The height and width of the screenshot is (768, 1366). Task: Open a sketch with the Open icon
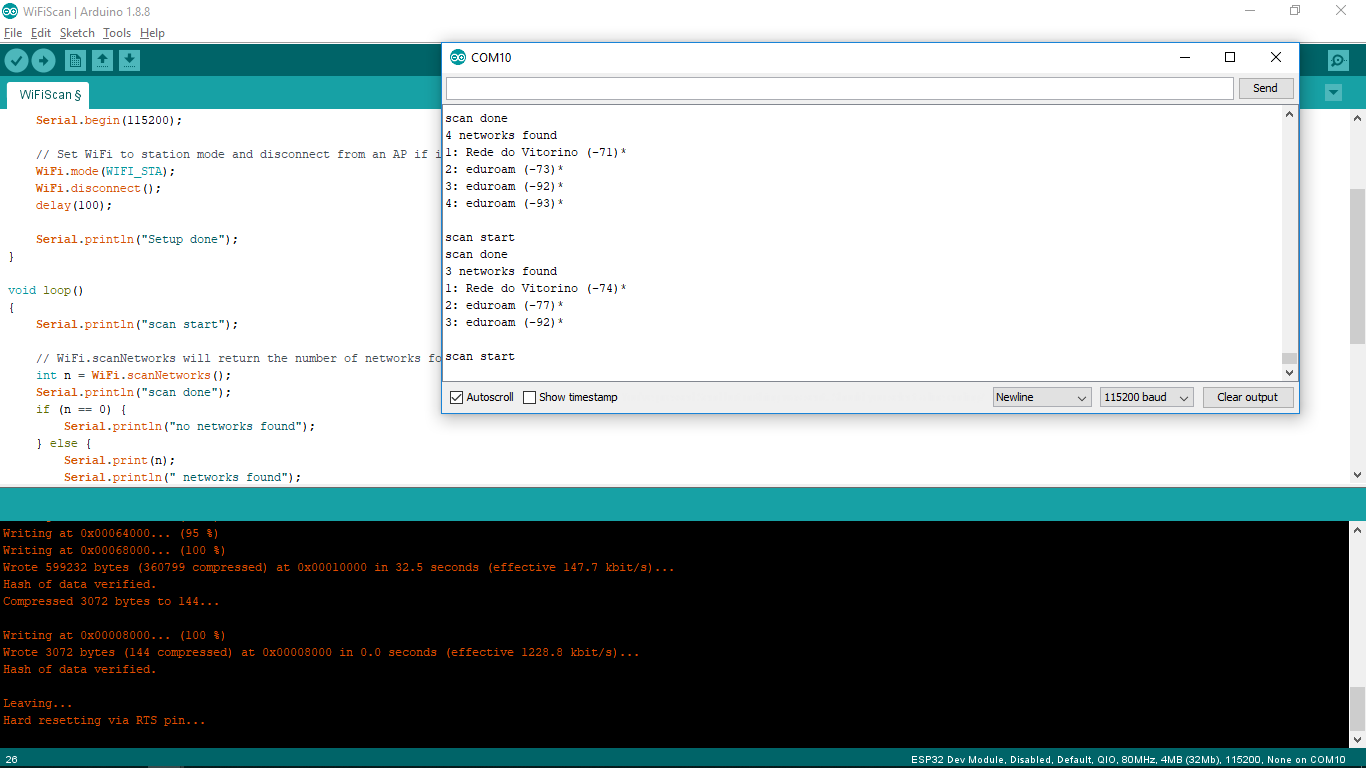pos(102,60)
